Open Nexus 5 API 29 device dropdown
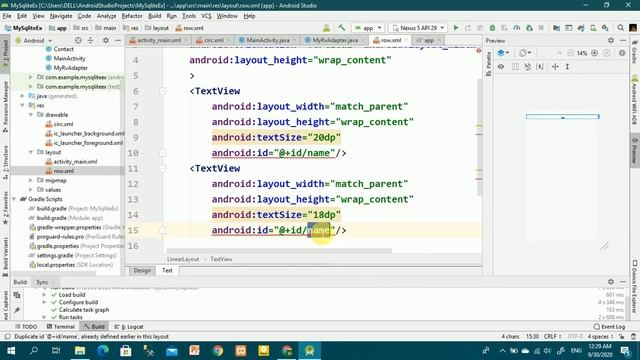The width and height of the screenshot is (640, 360). [418, 28]
